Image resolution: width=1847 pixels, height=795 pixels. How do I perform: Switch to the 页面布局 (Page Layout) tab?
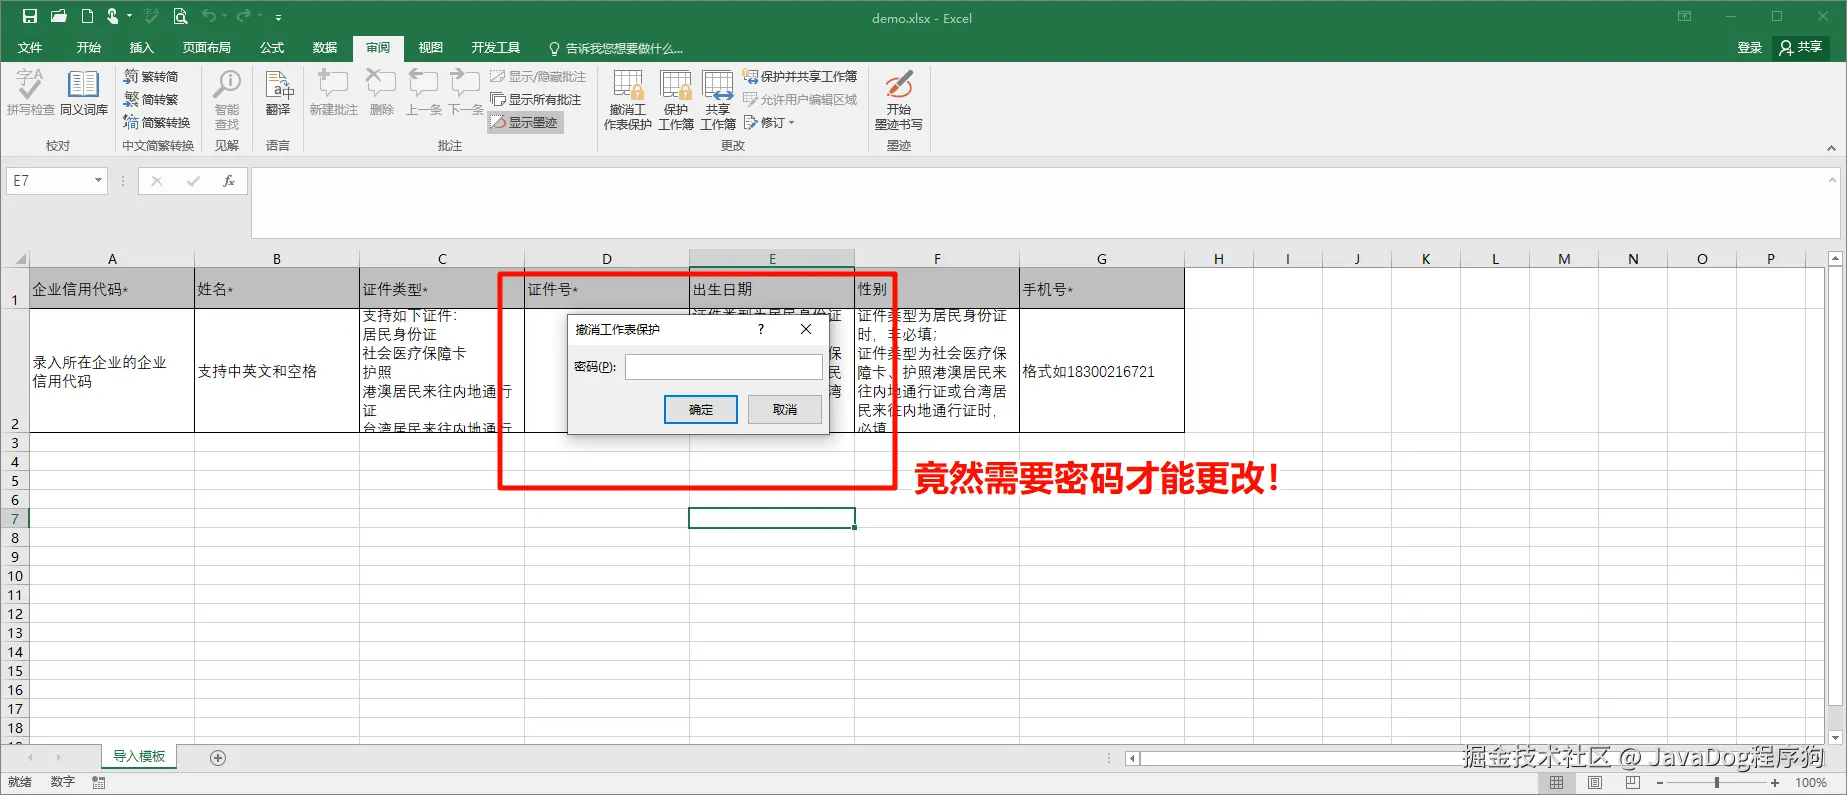[x=207, y=48]
